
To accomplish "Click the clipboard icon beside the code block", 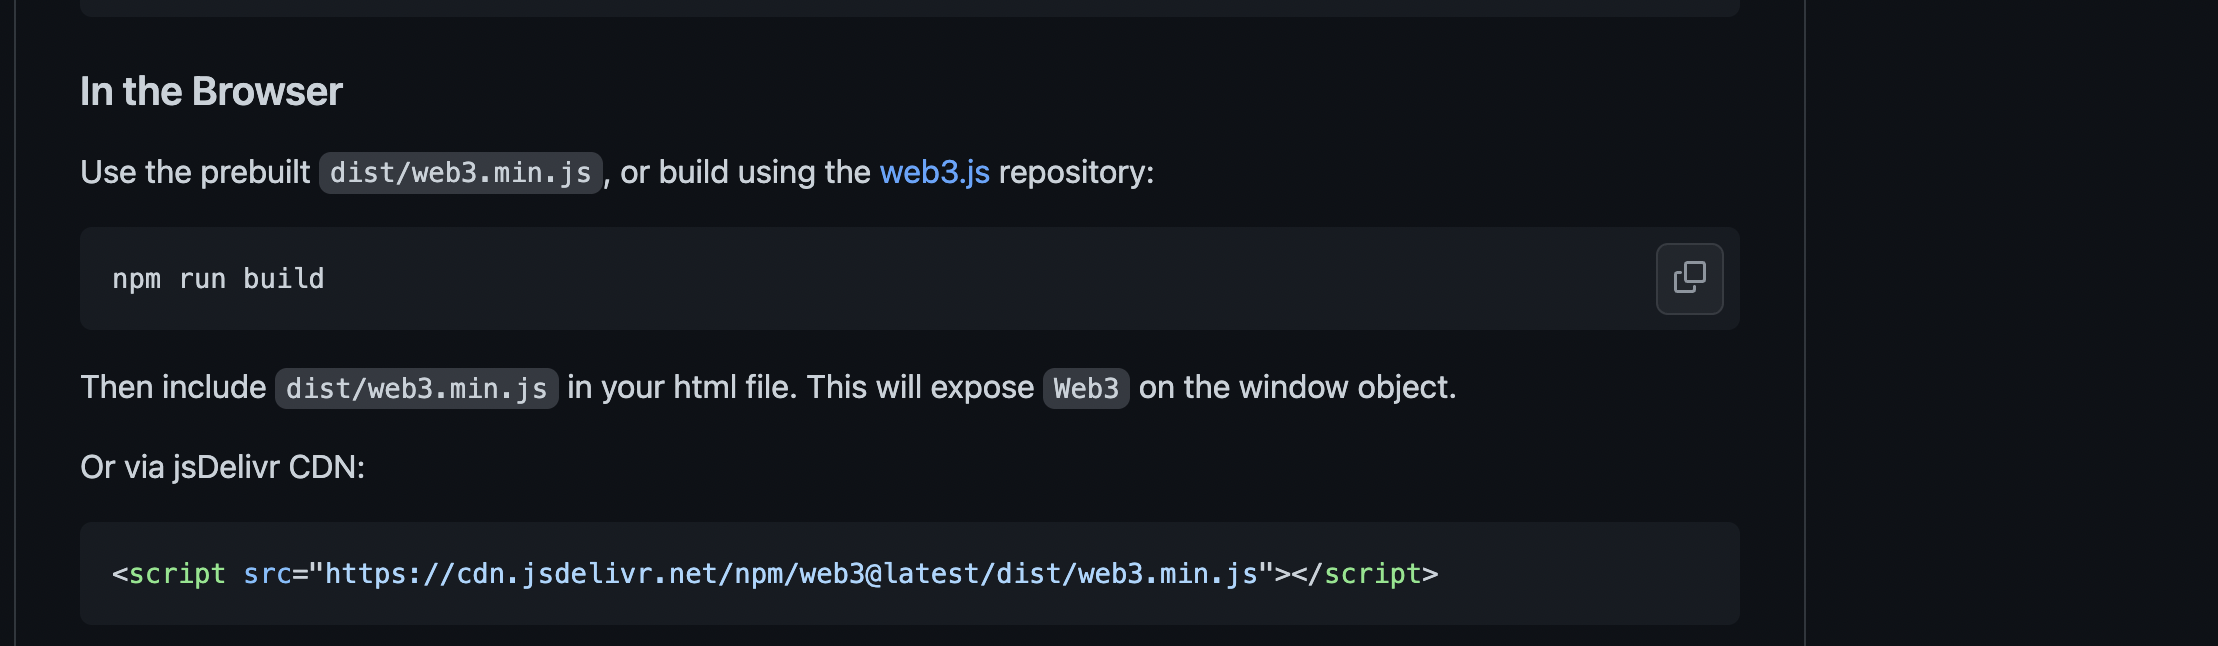I will 1689,279.
